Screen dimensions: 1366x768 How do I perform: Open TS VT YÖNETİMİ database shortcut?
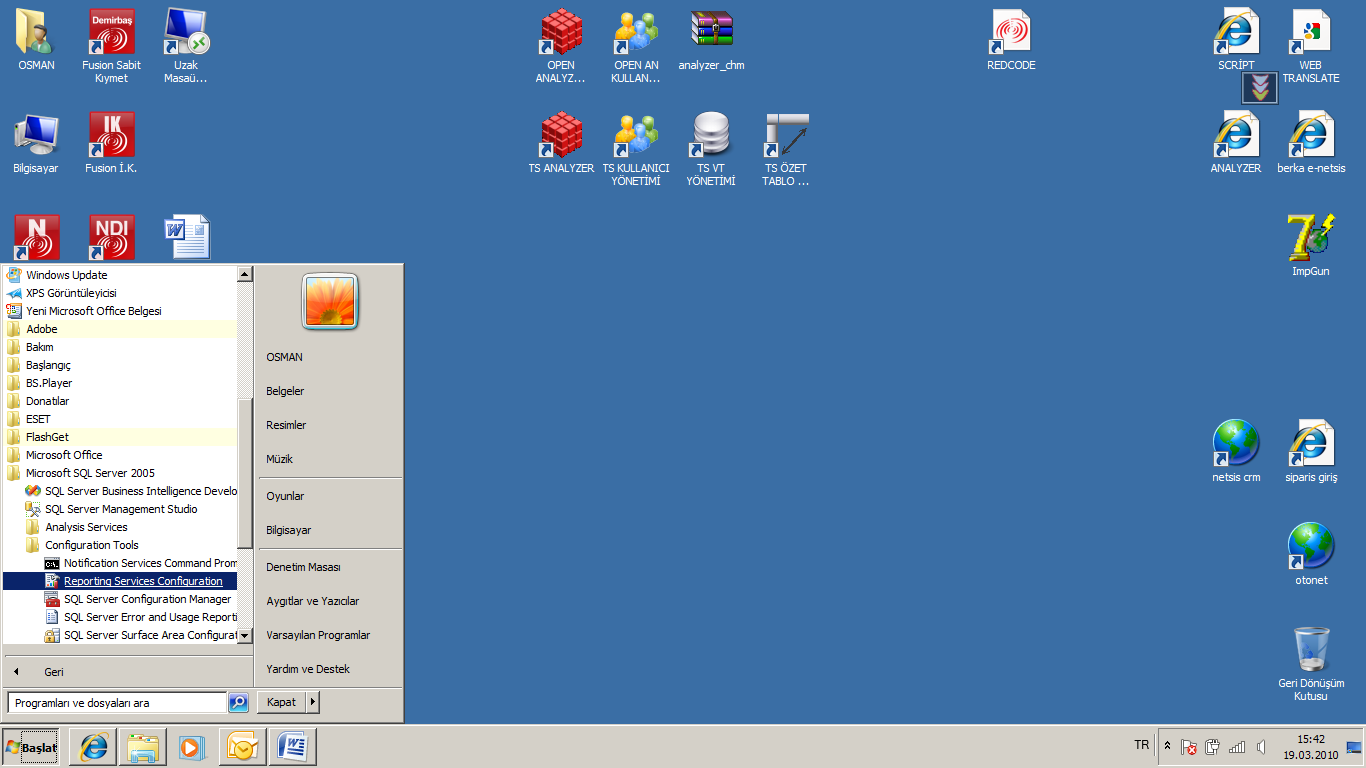(x=711, y=135)
